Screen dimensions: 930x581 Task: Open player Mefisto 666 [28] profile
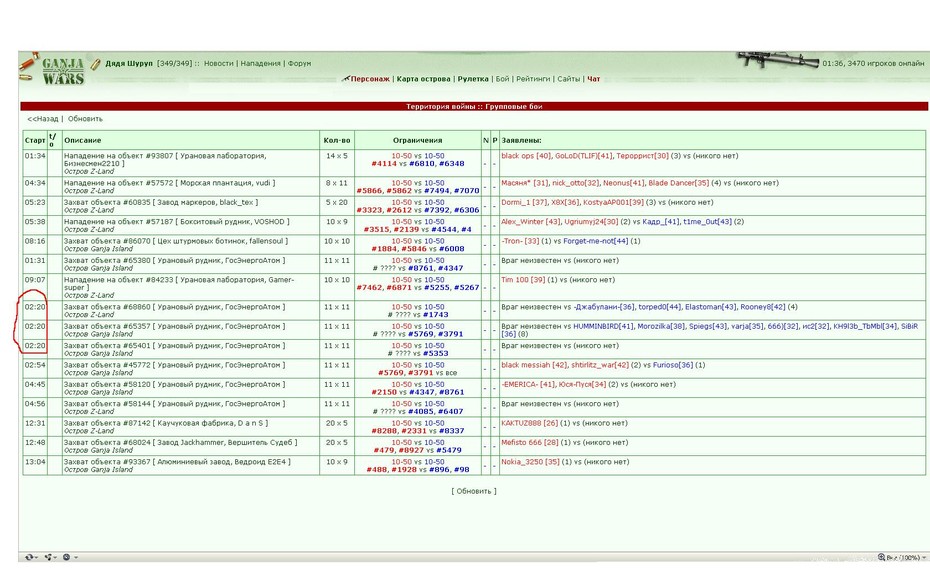(x=530, y=442)
